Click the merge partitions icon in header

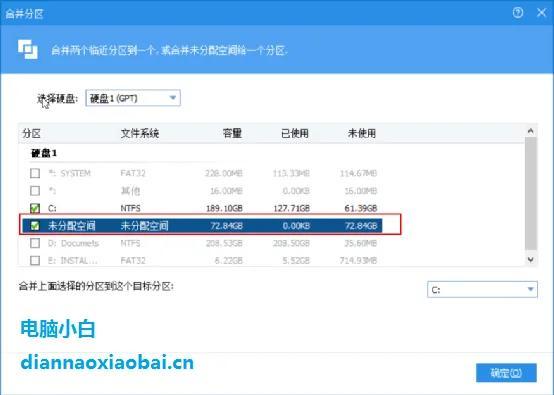click(x=28, y=49)
